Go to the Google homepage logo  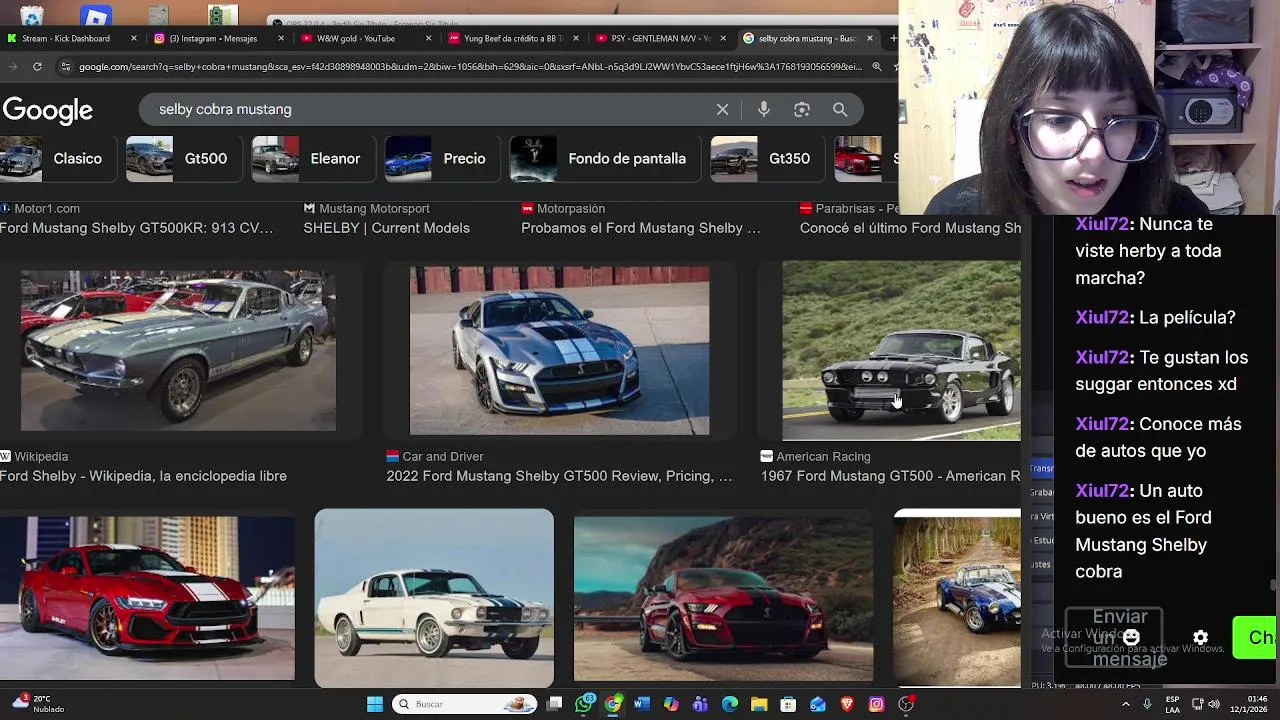(47, 110)
